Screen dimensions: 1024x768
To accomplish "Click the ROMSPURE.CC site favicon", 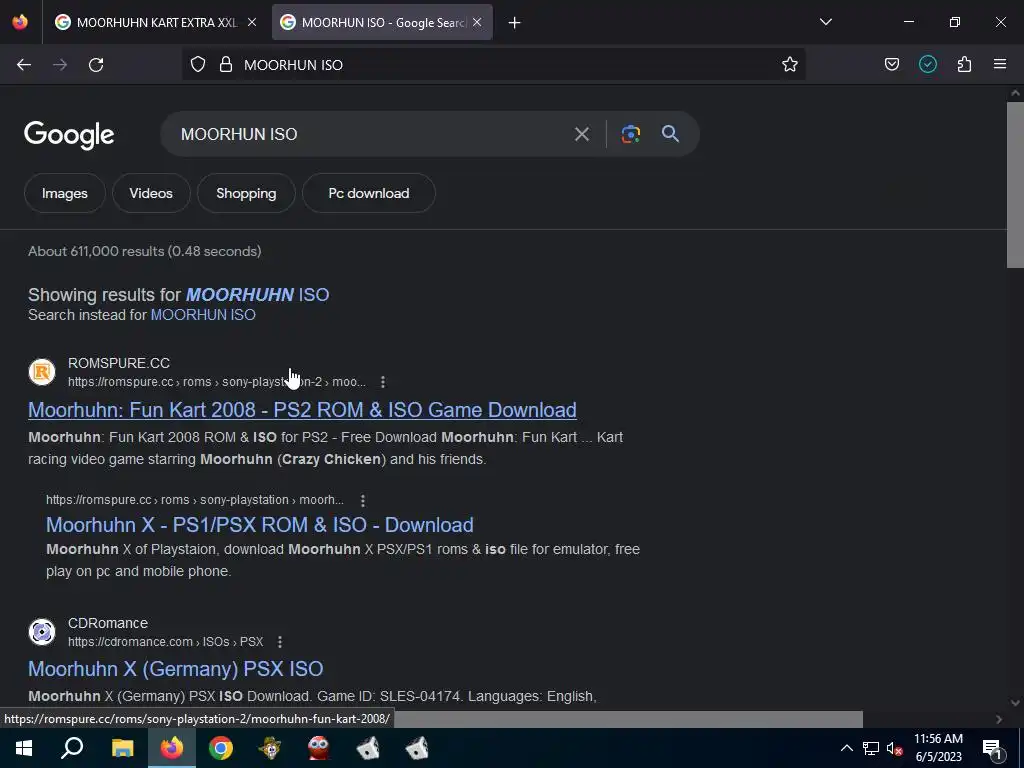I will click(x=42, y=372).
